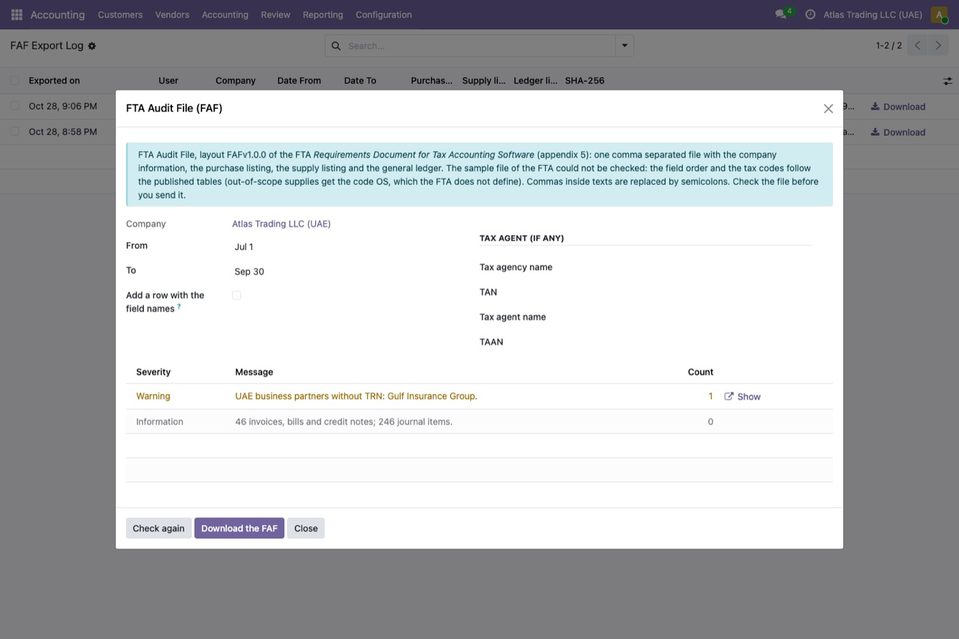This screenshot has height=639, width=959.
Task: Click the Tax agent name field
Action: click(x=699, y=317)
